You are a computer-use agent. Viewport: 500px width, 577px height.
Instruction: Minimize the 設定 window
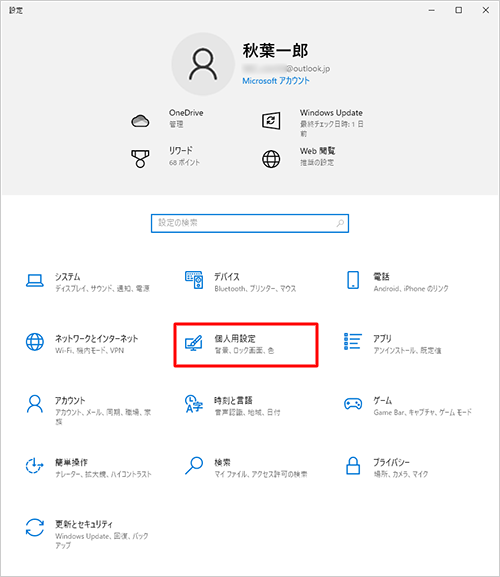coord(432,10)
